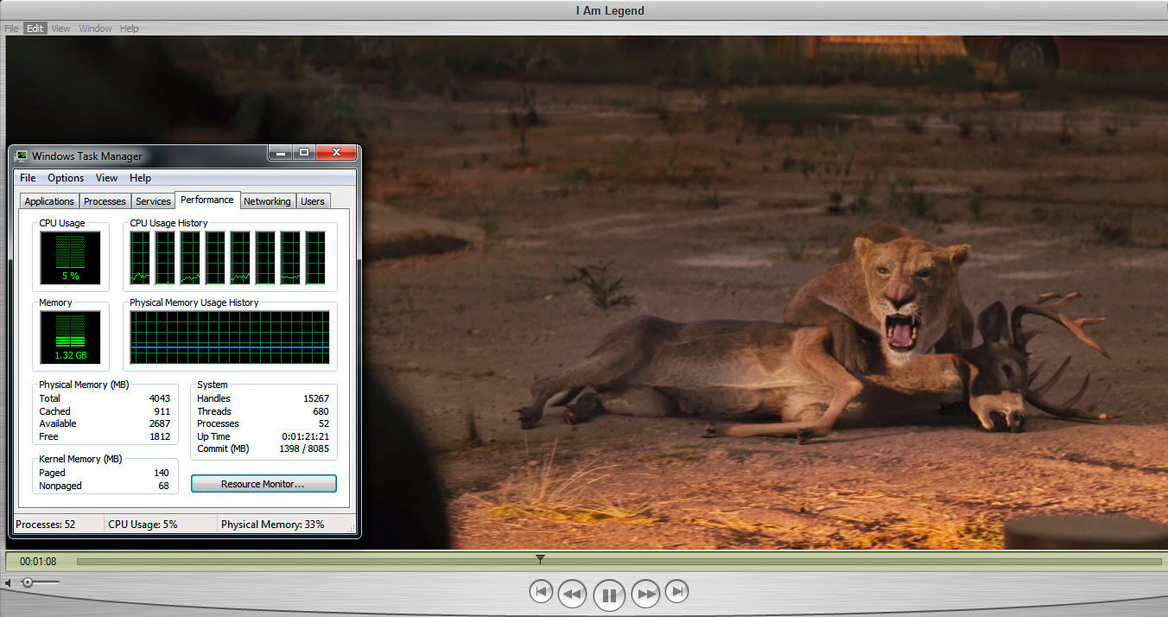Click the Available memory value 2687
Image resolution: width=1168 pixels, height=617 pixels.
tap(159, 424)
